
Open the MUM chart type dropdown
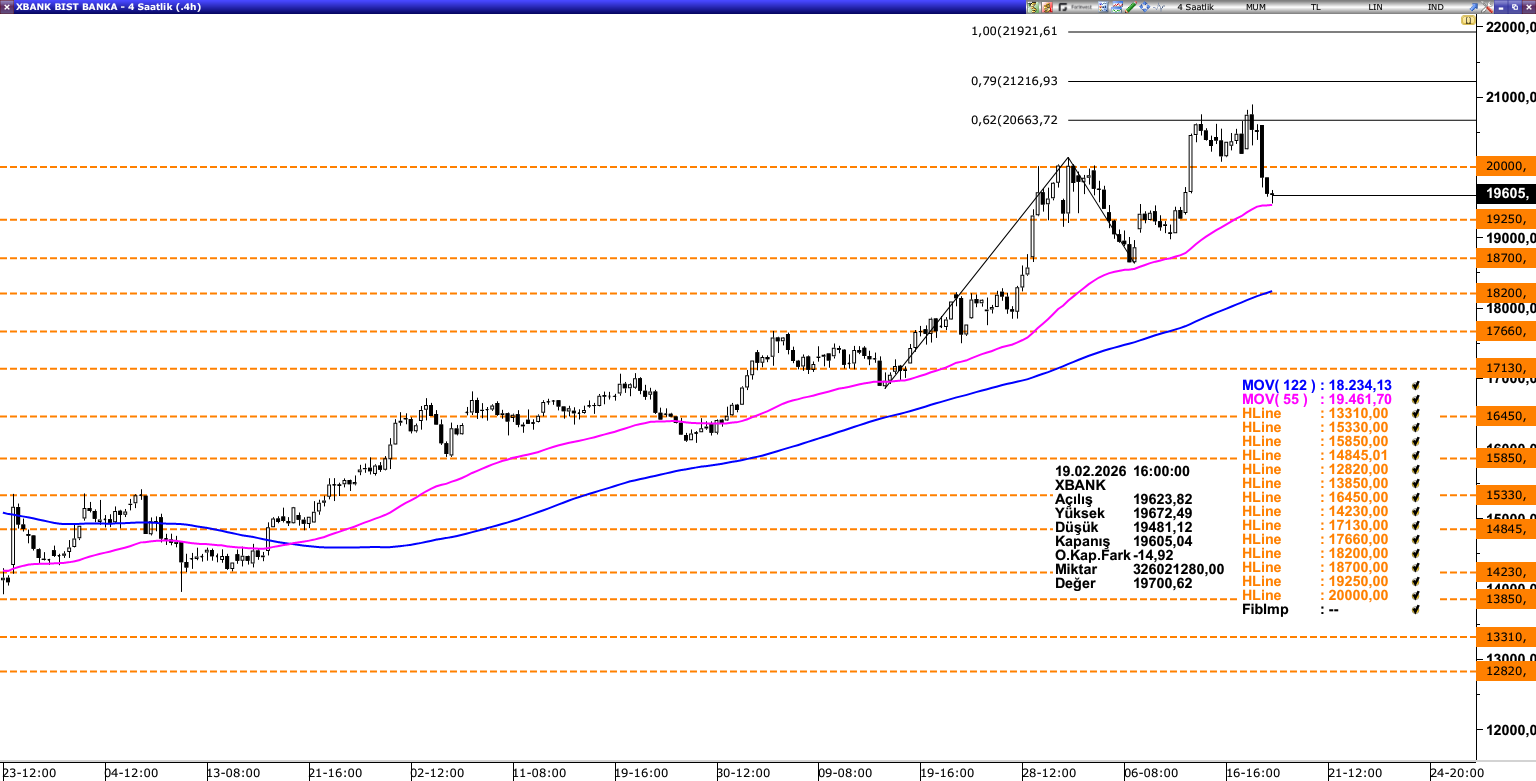coord(1256,7)
